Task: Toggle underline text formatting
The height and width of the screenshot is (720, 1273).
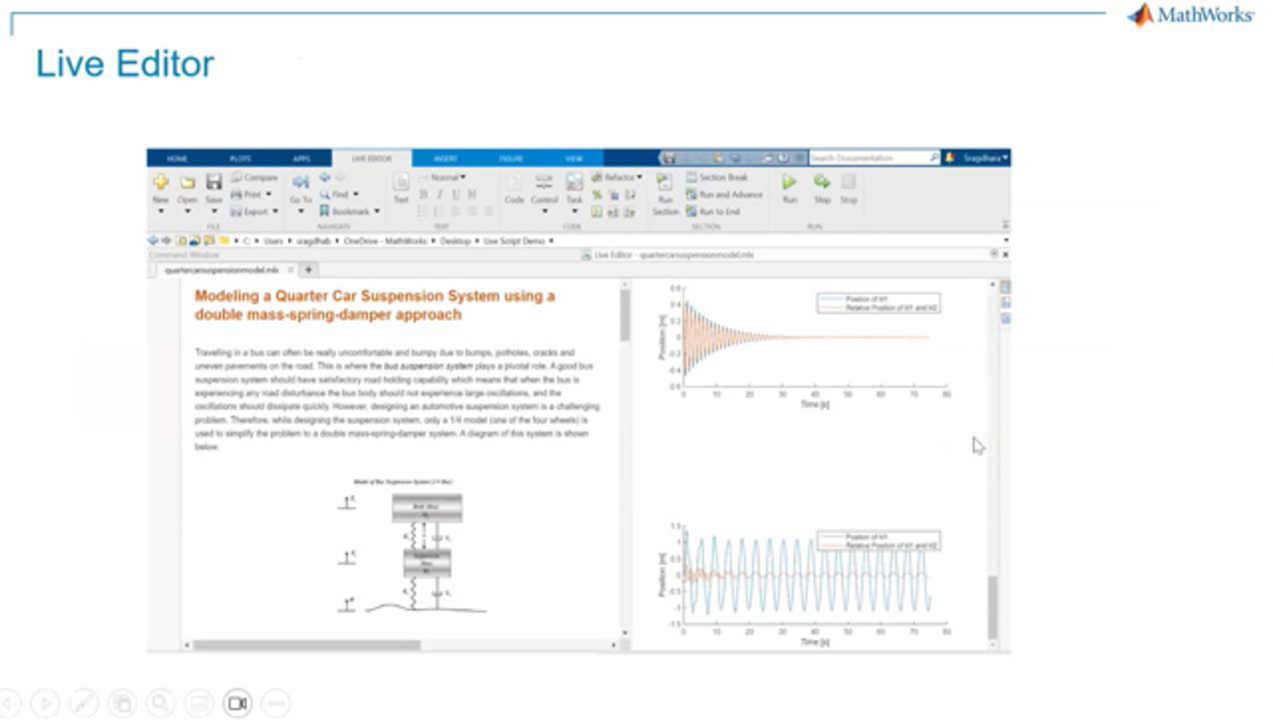Action: point(455,194)
